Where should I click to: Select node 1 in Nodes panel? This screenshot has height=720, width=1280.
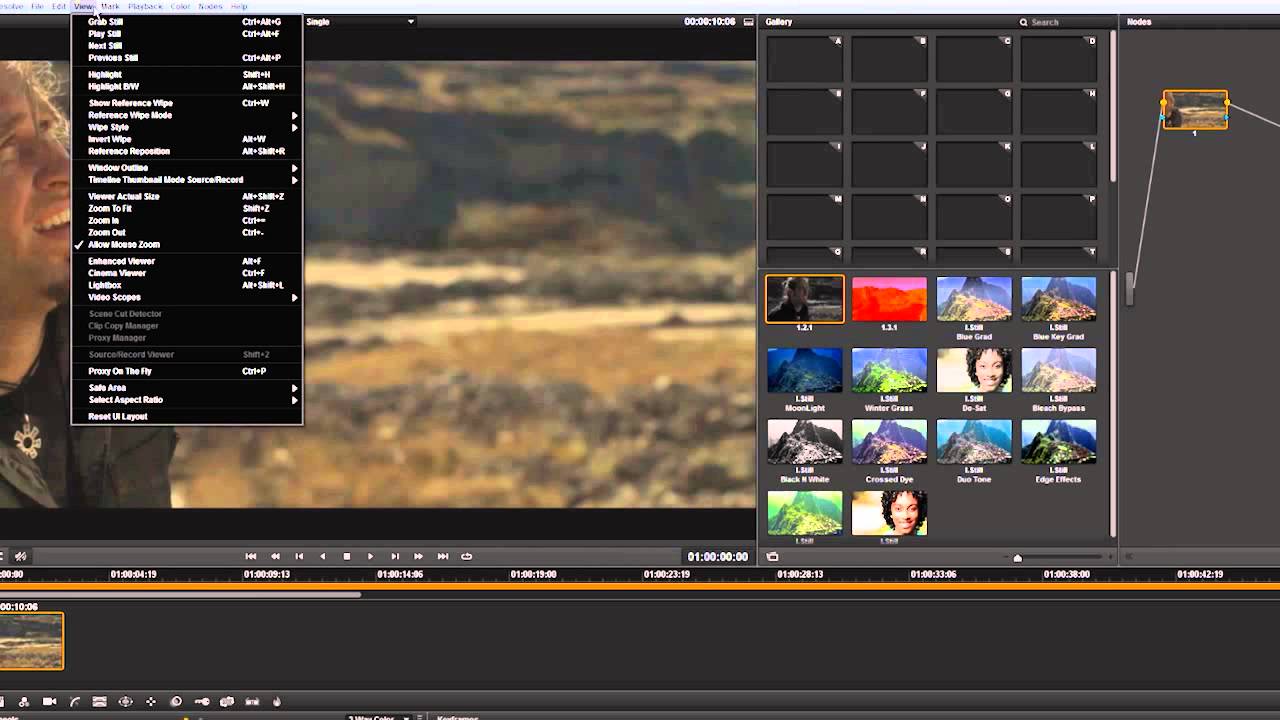pos(1195,110)
